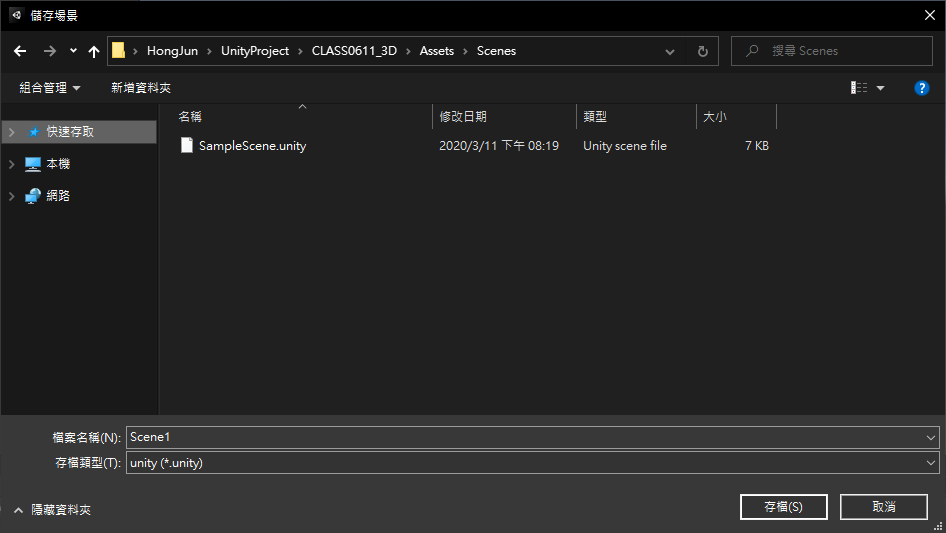Expand the Quick Access (快速存取) tree node
Screen dimensions: 946x533
pyautogui.click(x=11, y=132)
